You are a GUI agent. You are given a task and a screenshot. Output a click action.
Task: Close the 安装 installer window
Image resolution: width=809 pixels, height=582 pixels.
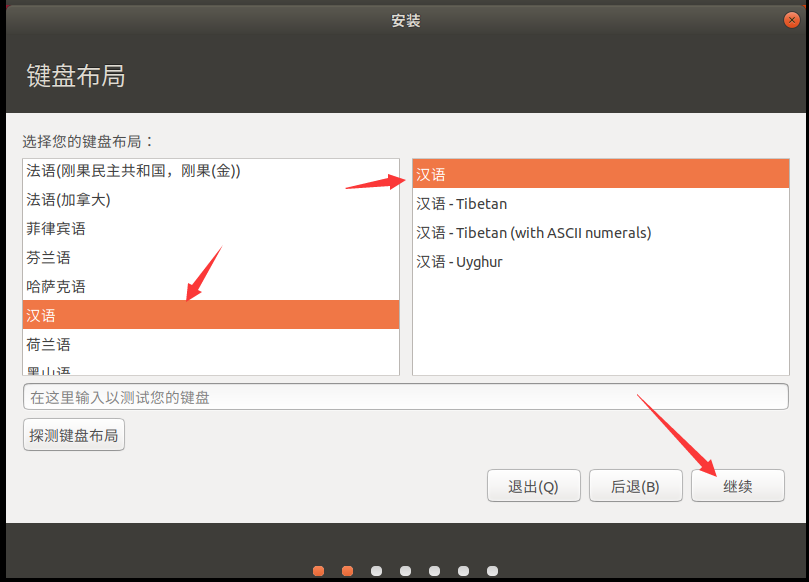[x=791, y=20]
